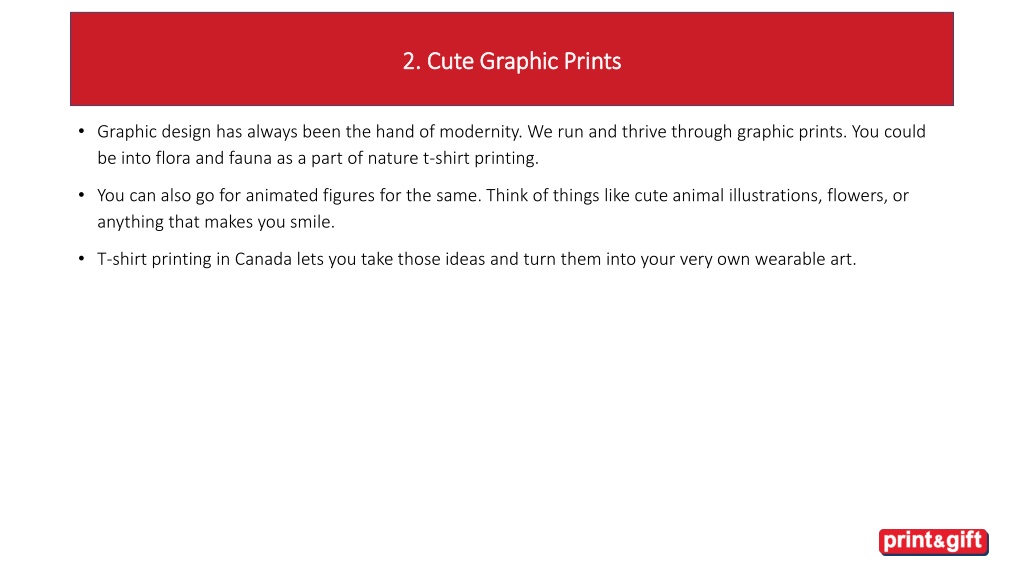Screen dimensions: 1024x576
Task: Click the phrase 'animated figures'
Action: tap(310, 196)
